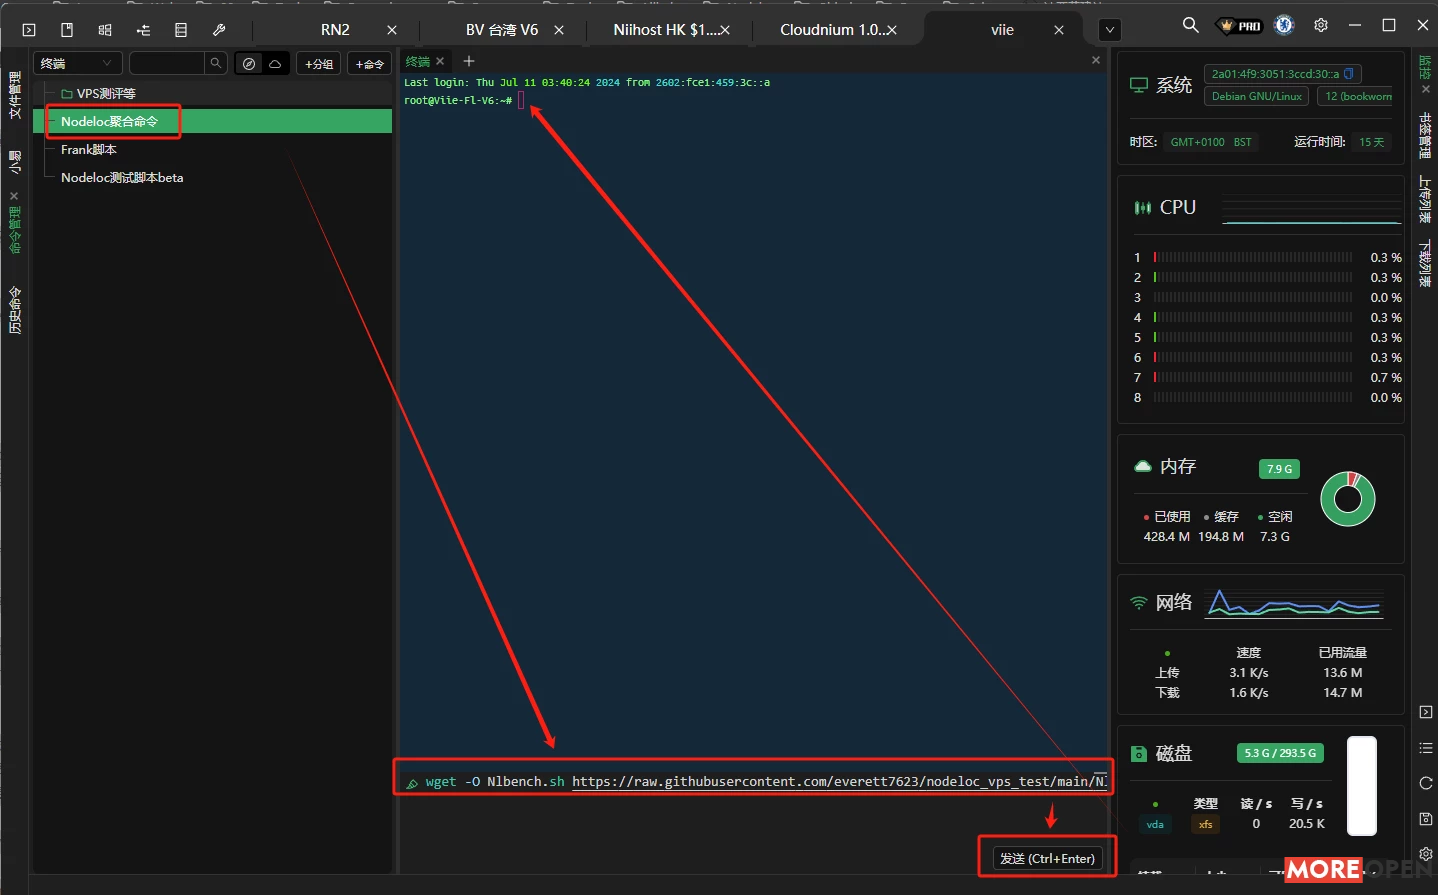The height and width of the screenshot is (895, 1438).
Task: Open the settings gear in the title bar
Action: 1320,25
